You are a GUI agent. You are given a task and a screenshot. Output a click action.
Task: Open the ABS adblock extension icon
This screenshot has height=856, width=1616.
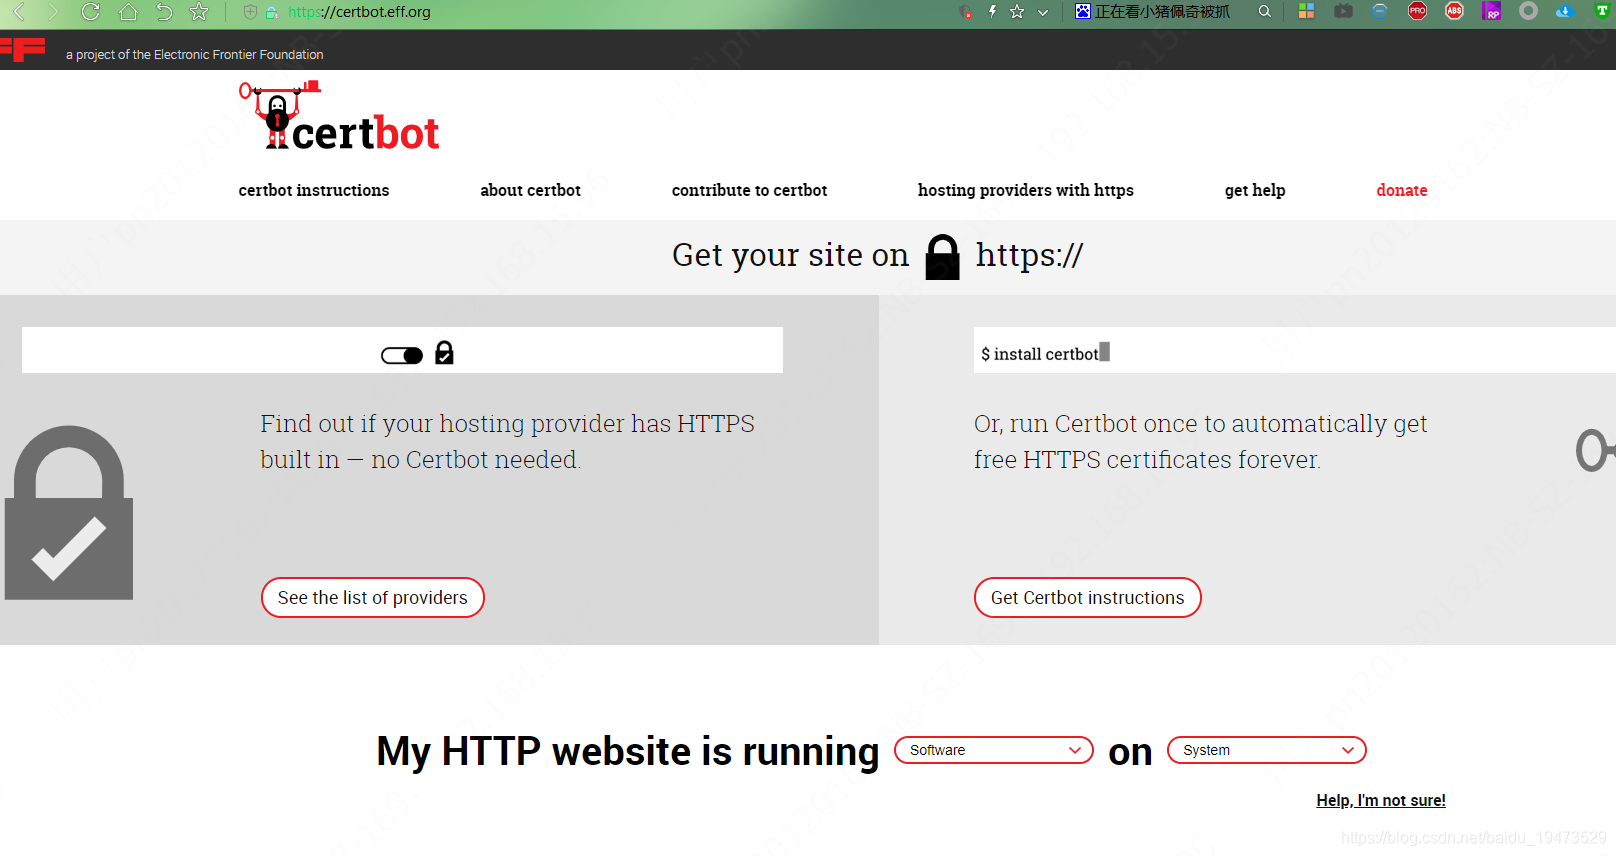click(1454, 11)
